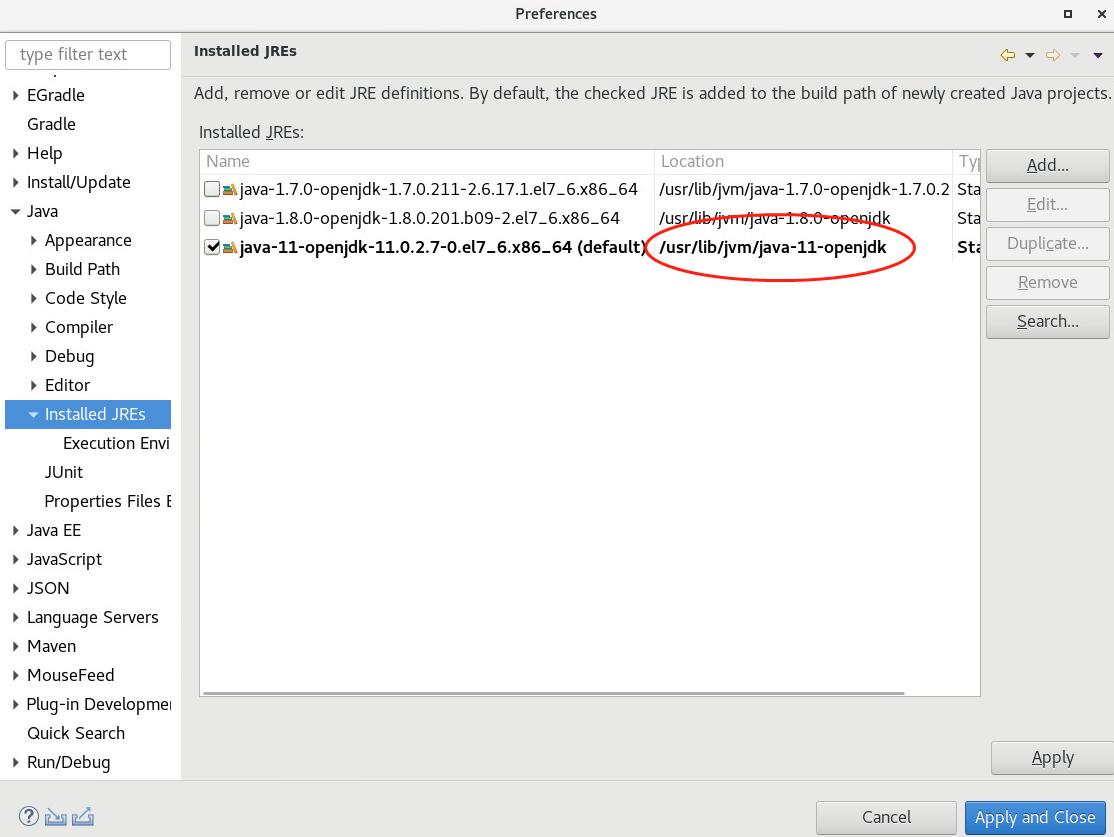Open the export preferences icon

[x=82, y=816]
